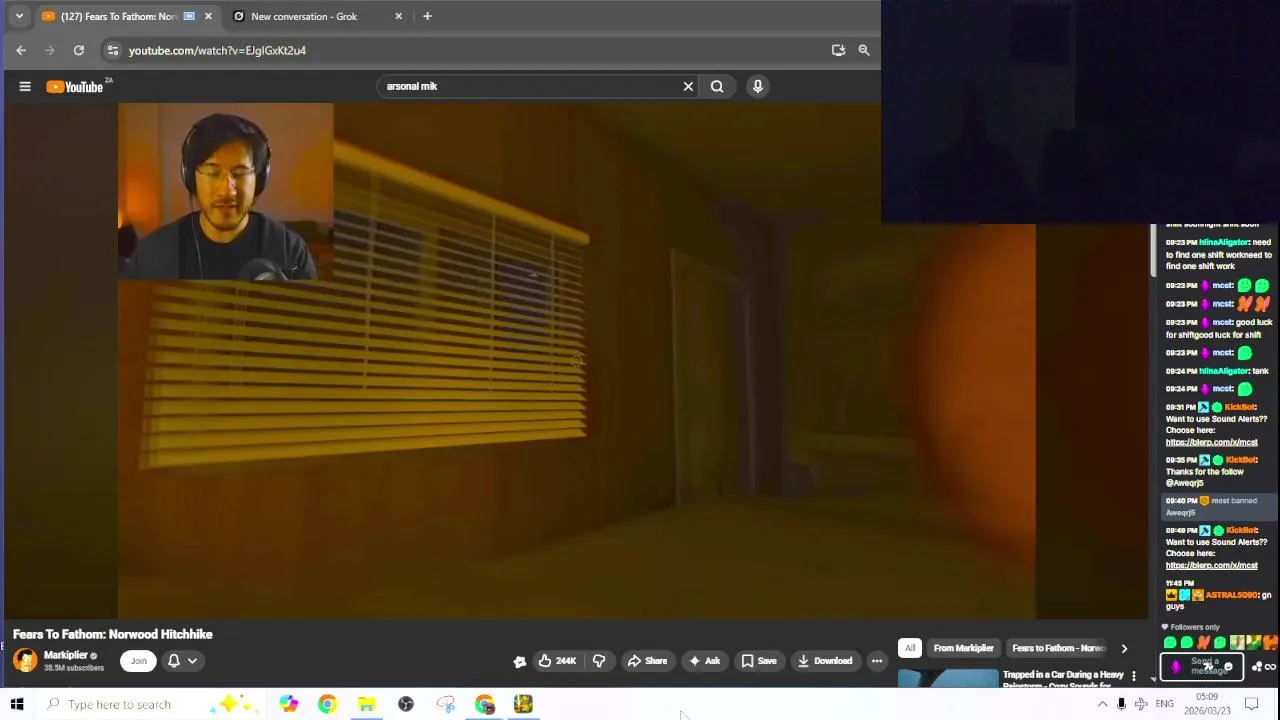Select the youtube.com URL in address bar
Viewport: 1280px width, 720px height.
[217, 50]
